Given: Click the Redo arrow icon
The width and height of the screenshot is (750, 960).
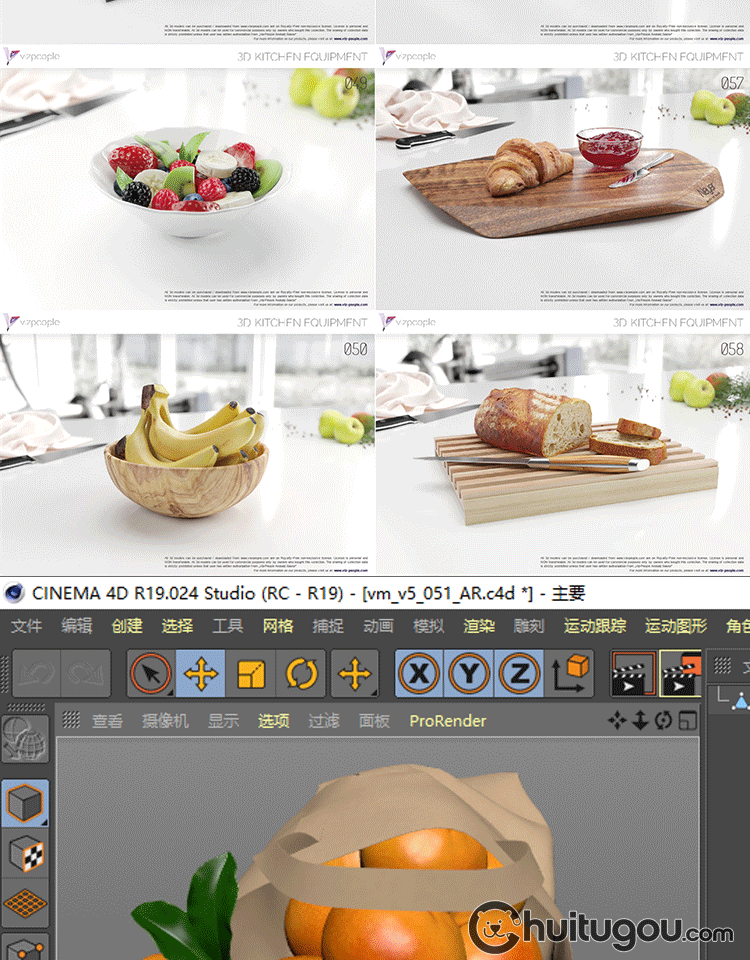Looking at the screenshot, I should [85, 673].
